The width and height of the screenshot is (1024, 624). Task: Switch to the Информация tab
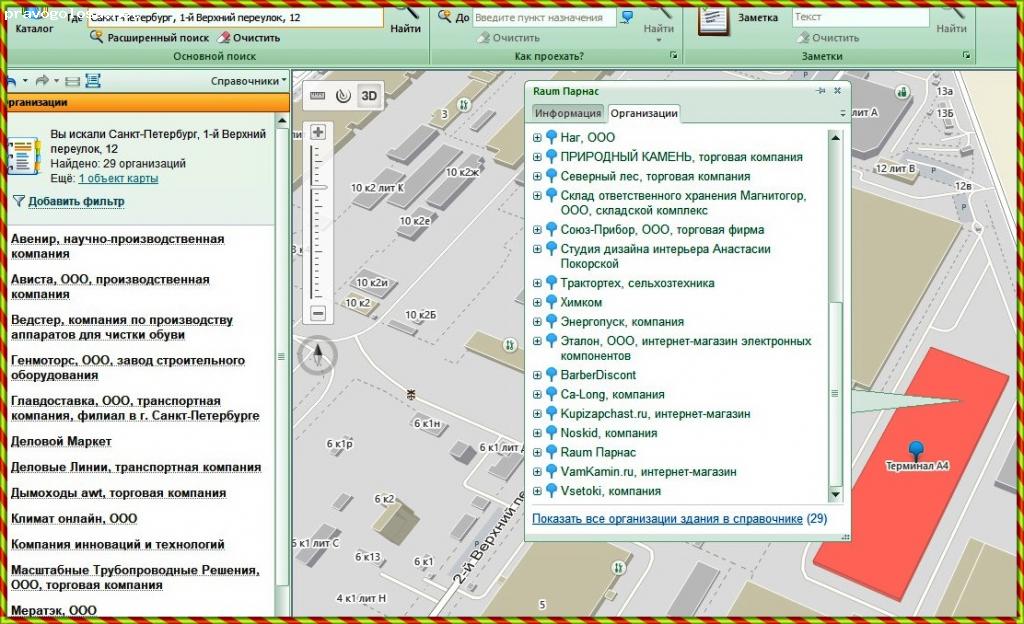[x=567, y=113]
